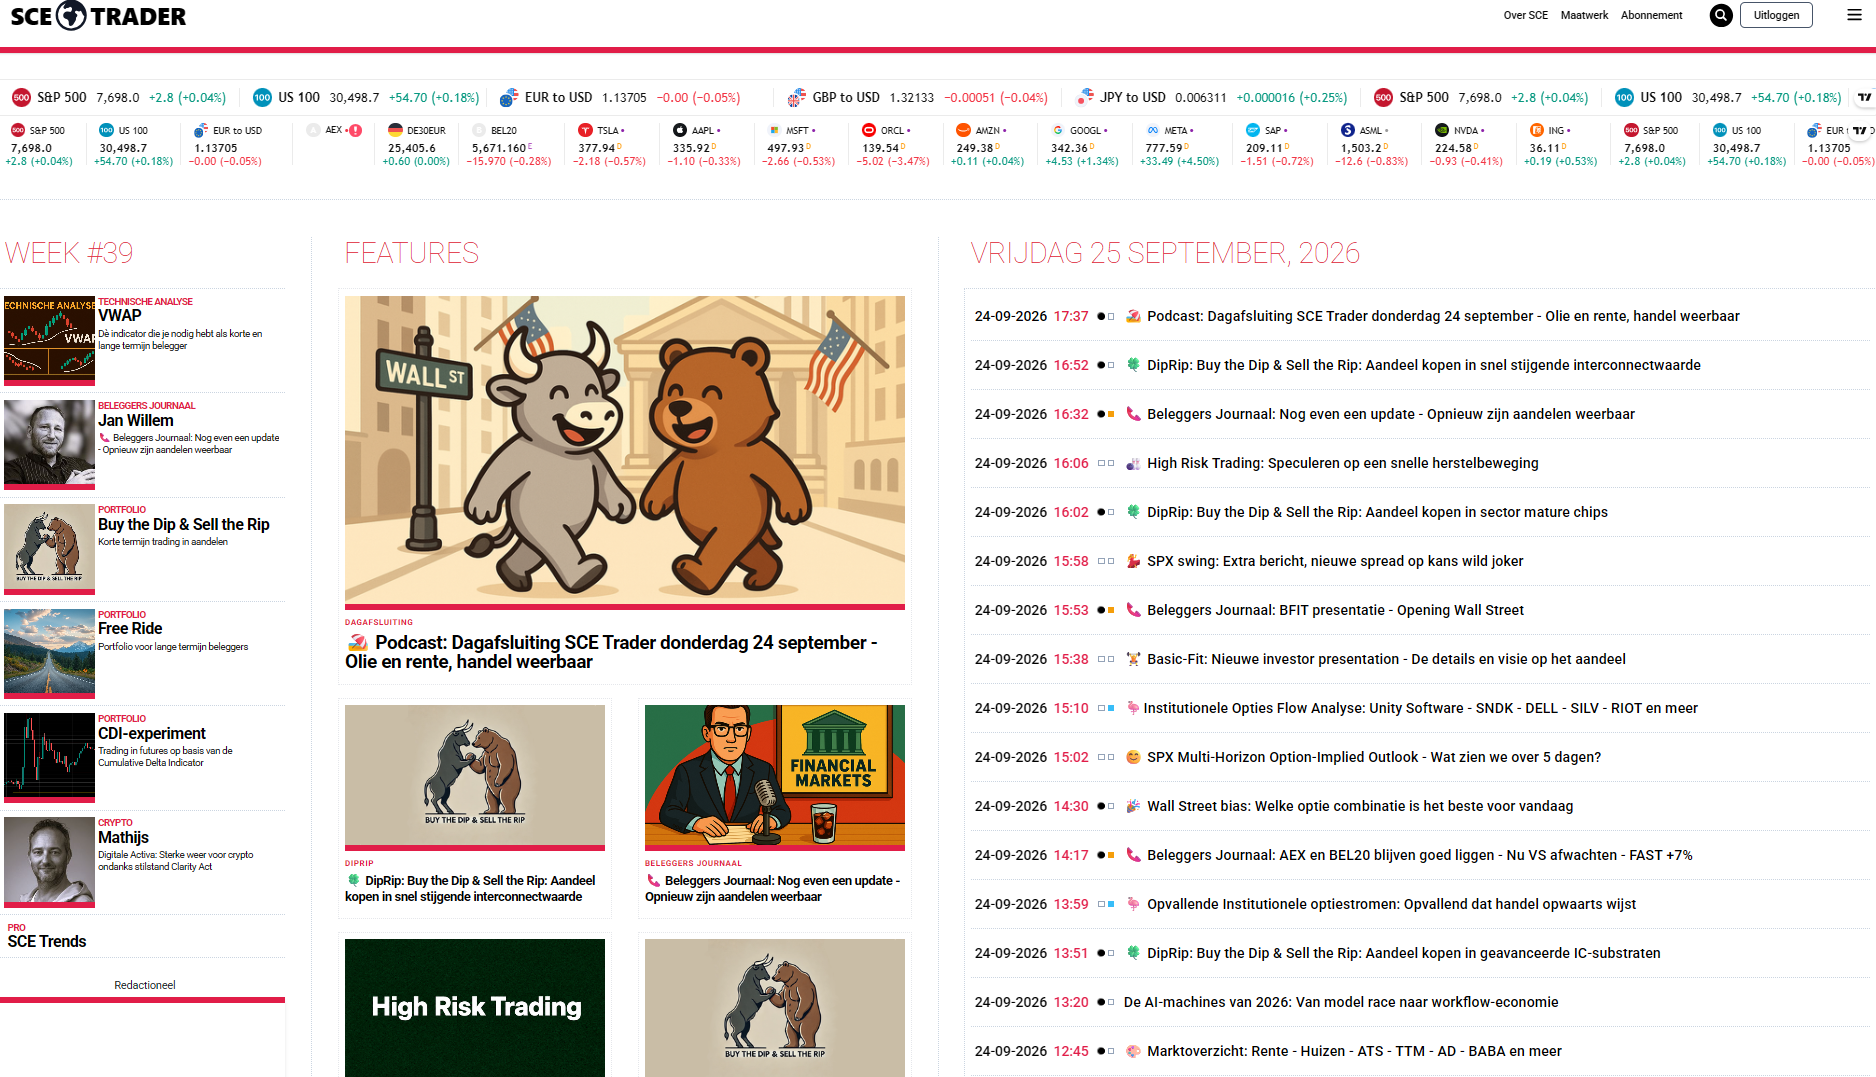Click the Uitloggen button

point(1776,15)
